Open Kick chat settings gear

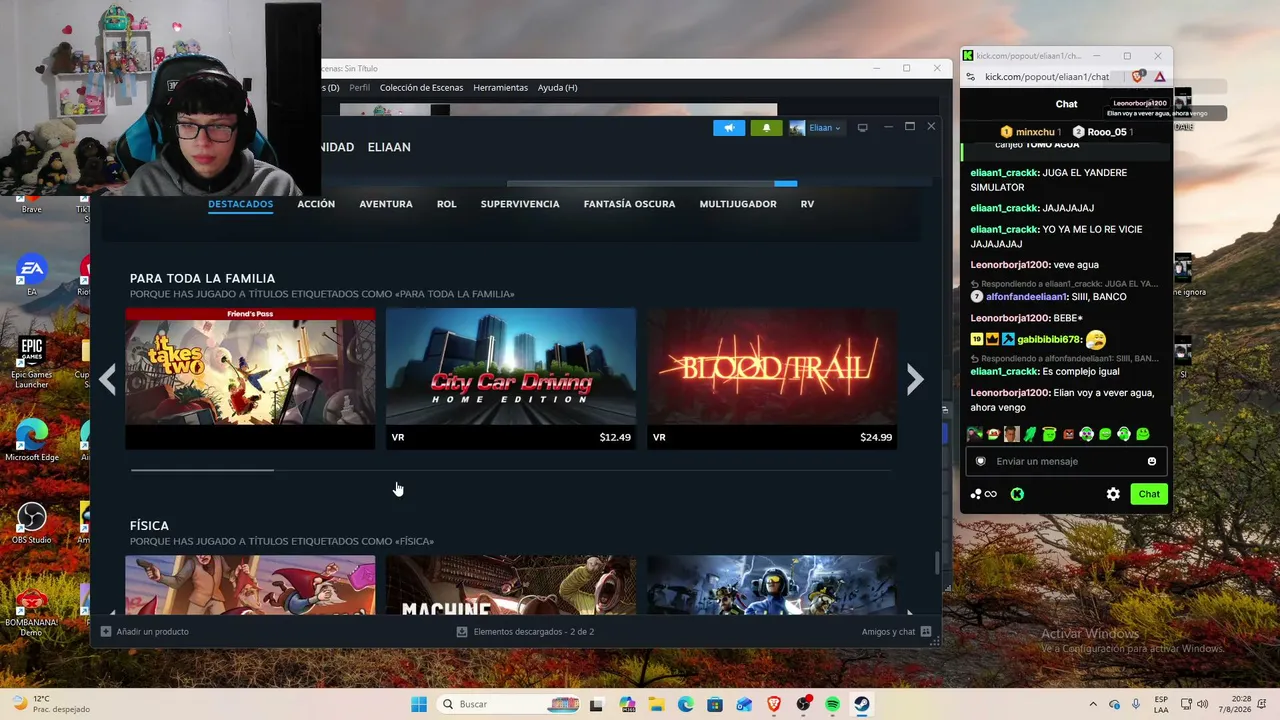(x=1113, y=494)
